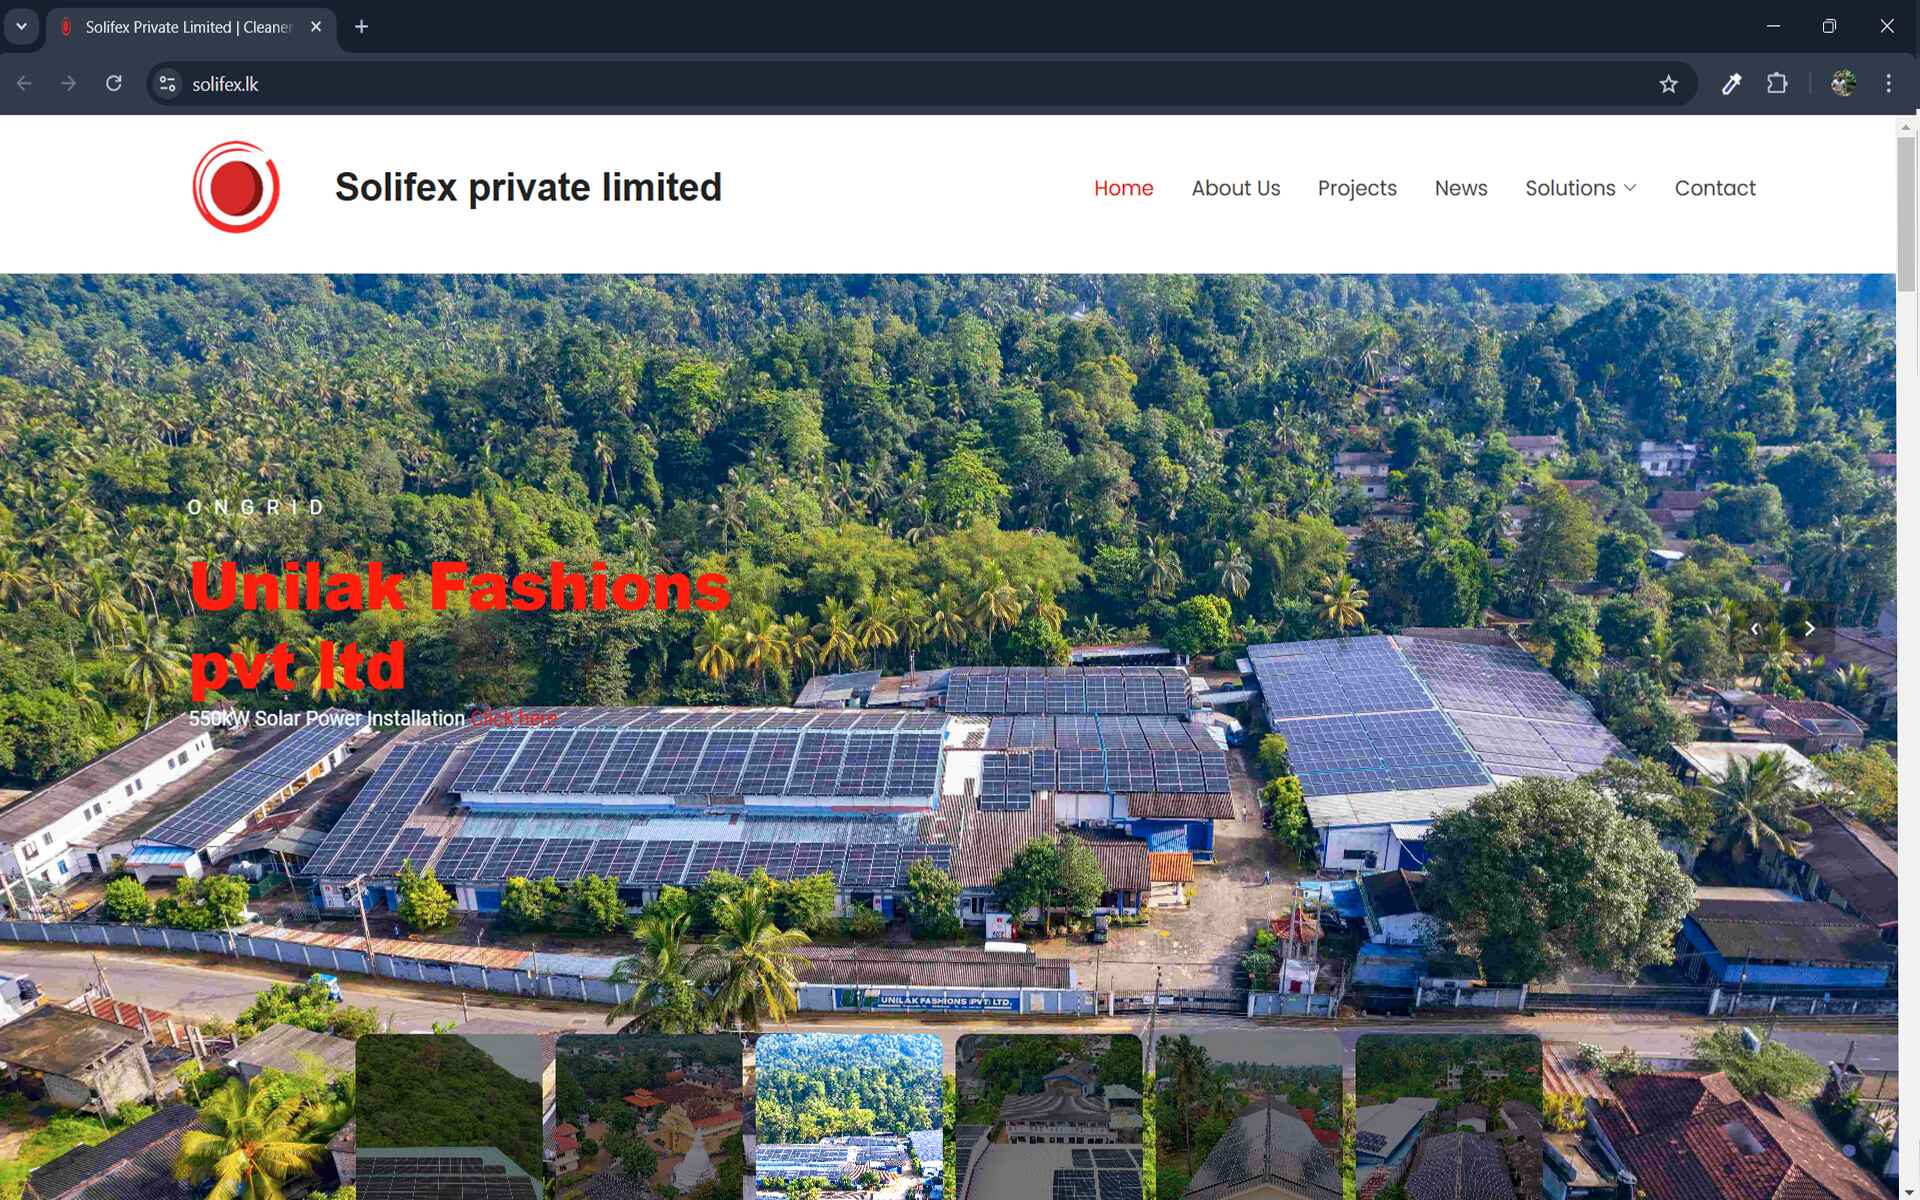This screenshot has width=1920, height=1200.
Task: Open a new tab with the plus icon
Action: pyautogui.click(x=362, y=27)
